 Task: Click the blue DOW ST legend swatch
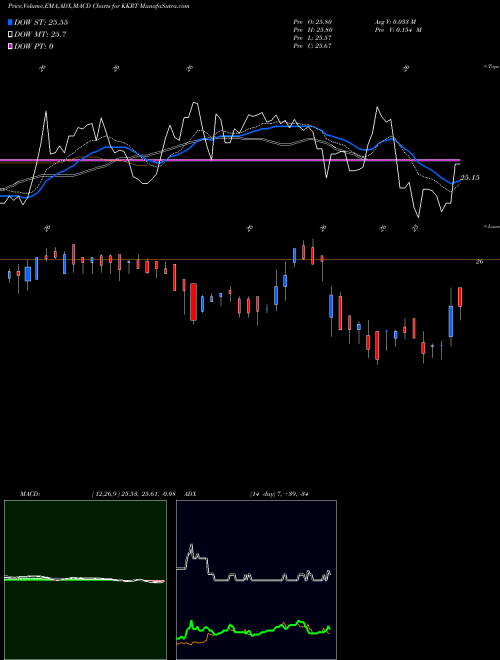pyautogui.click(x=10, y=22)
